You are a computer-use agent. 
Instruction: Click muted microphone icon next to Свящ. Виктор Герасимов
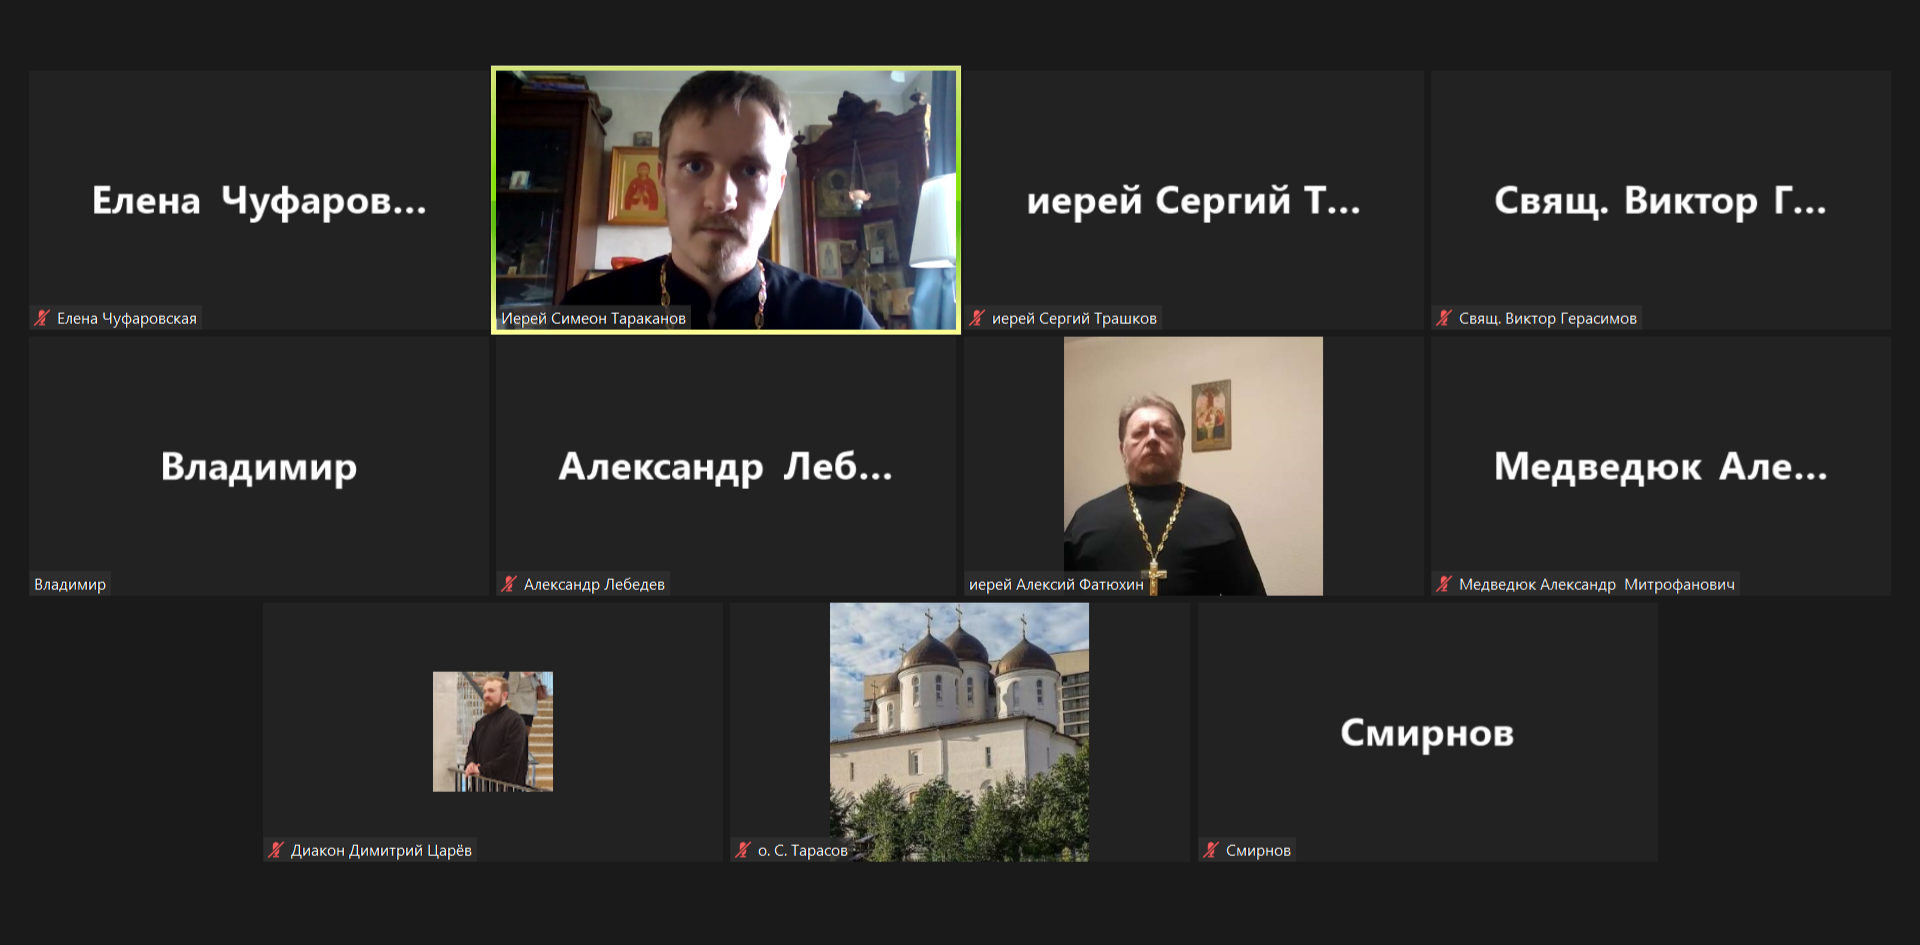1444,318
